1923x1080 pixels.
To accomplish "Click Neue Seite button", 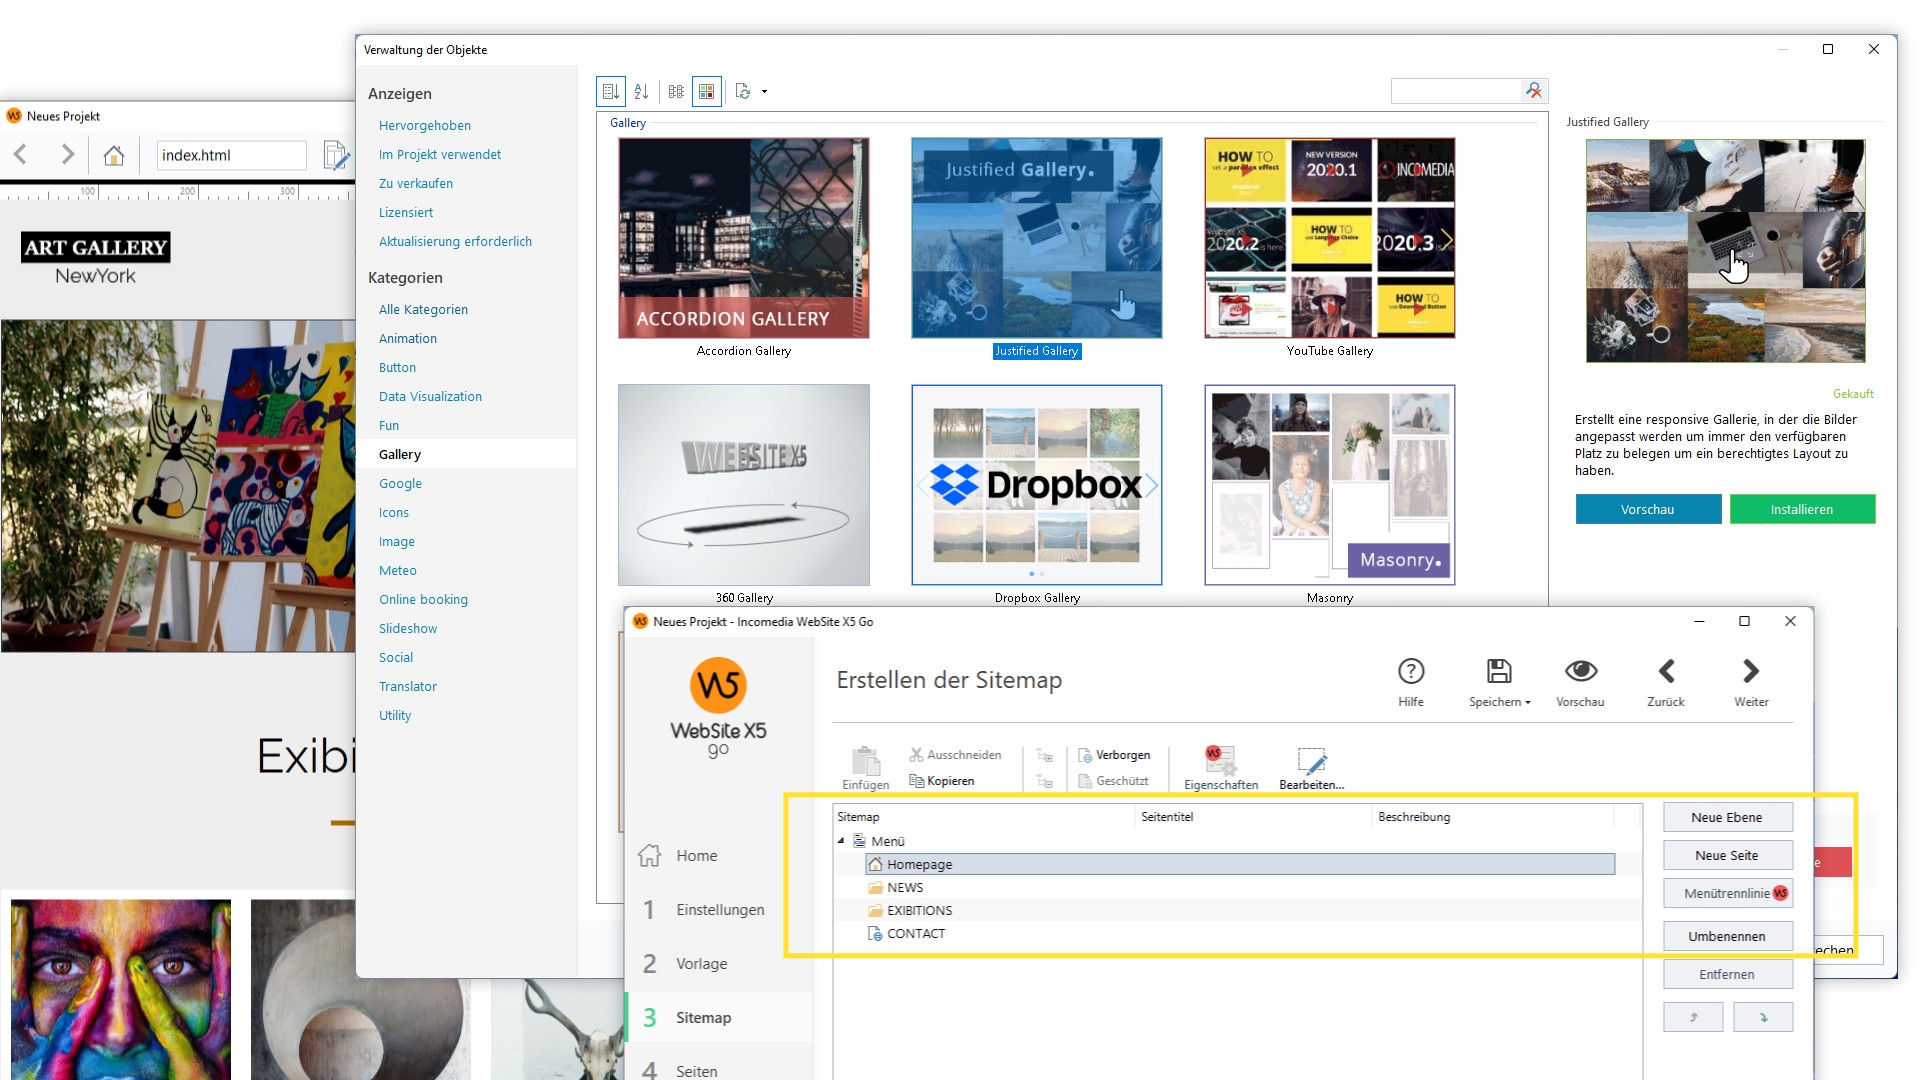I will point(1727,855).
